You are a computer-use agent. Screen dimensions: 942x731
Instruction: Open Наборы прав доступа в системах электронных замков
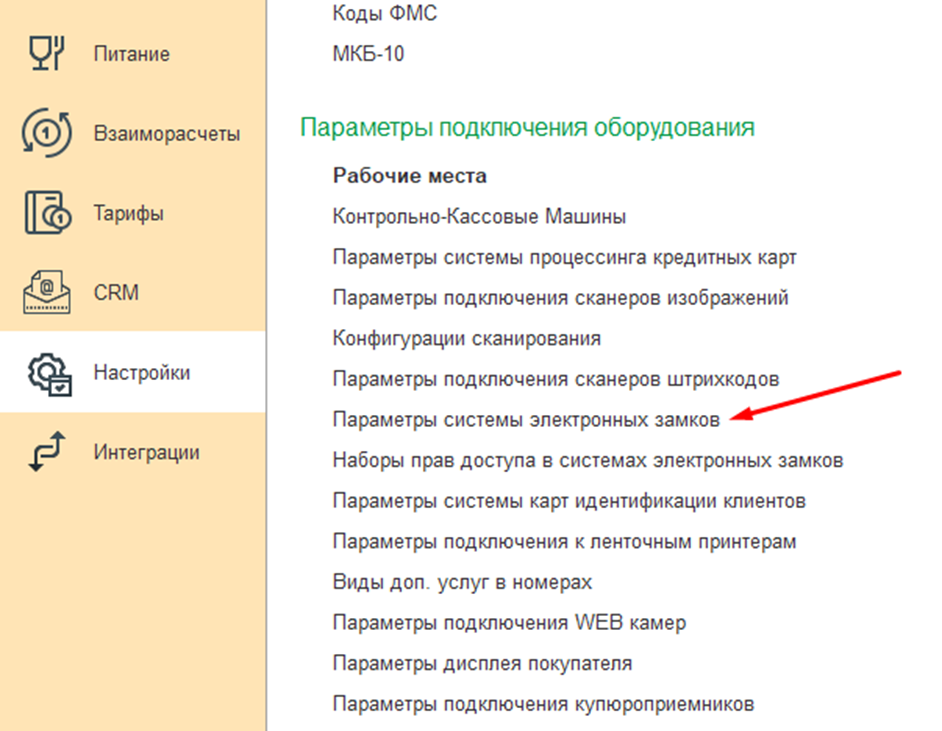coord(588,460)
